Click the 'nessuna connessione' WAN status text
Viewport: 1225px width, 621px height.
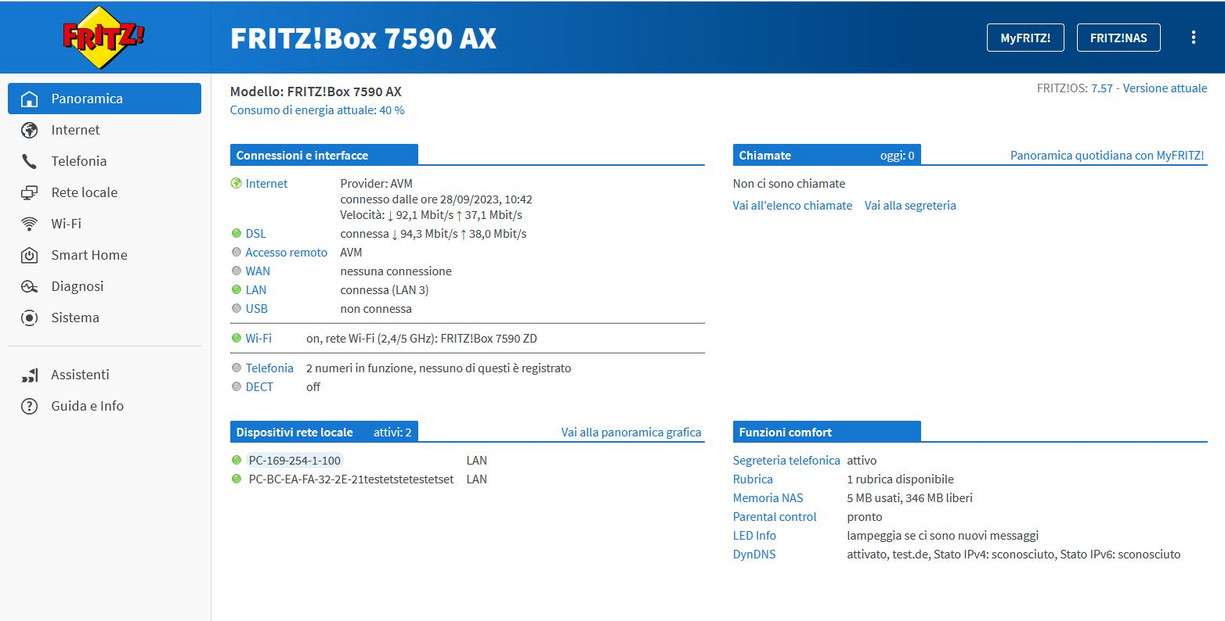tap(396, 271)
